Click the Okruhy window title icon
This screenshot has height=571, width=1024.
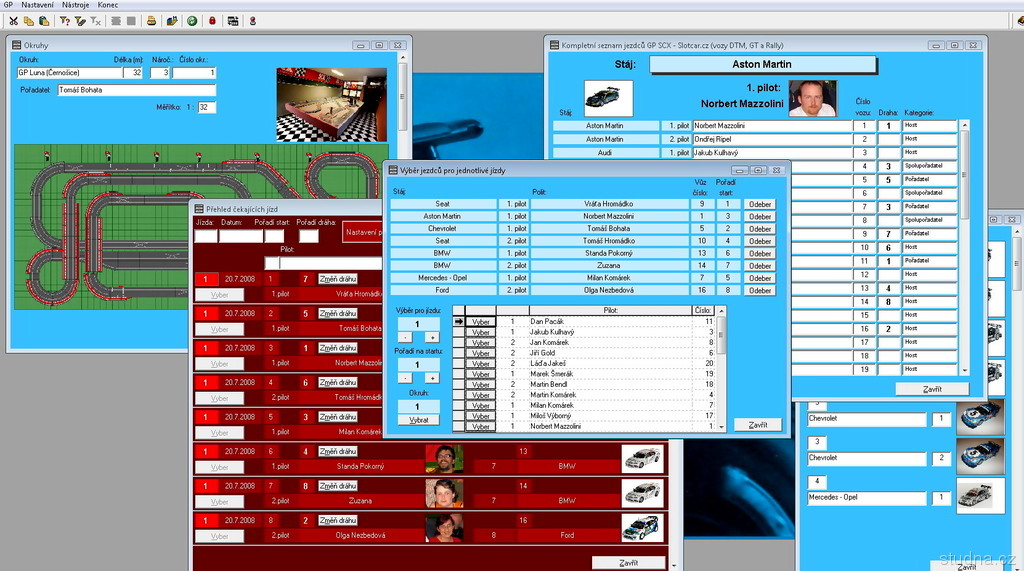point(16,45)
